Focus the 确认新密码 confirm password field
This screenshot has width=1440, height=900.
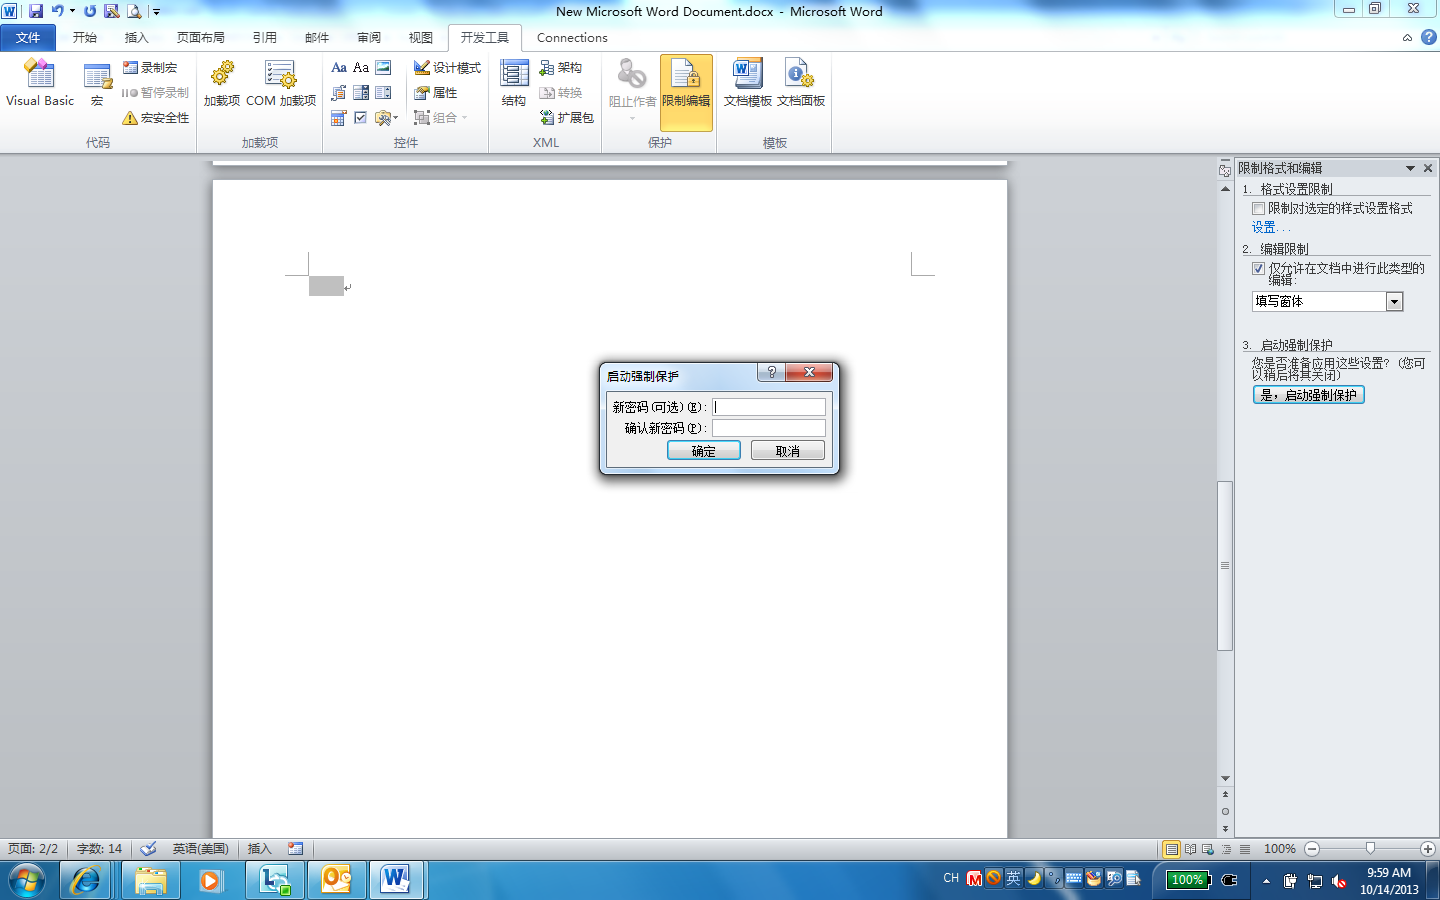tap(769, 428)
